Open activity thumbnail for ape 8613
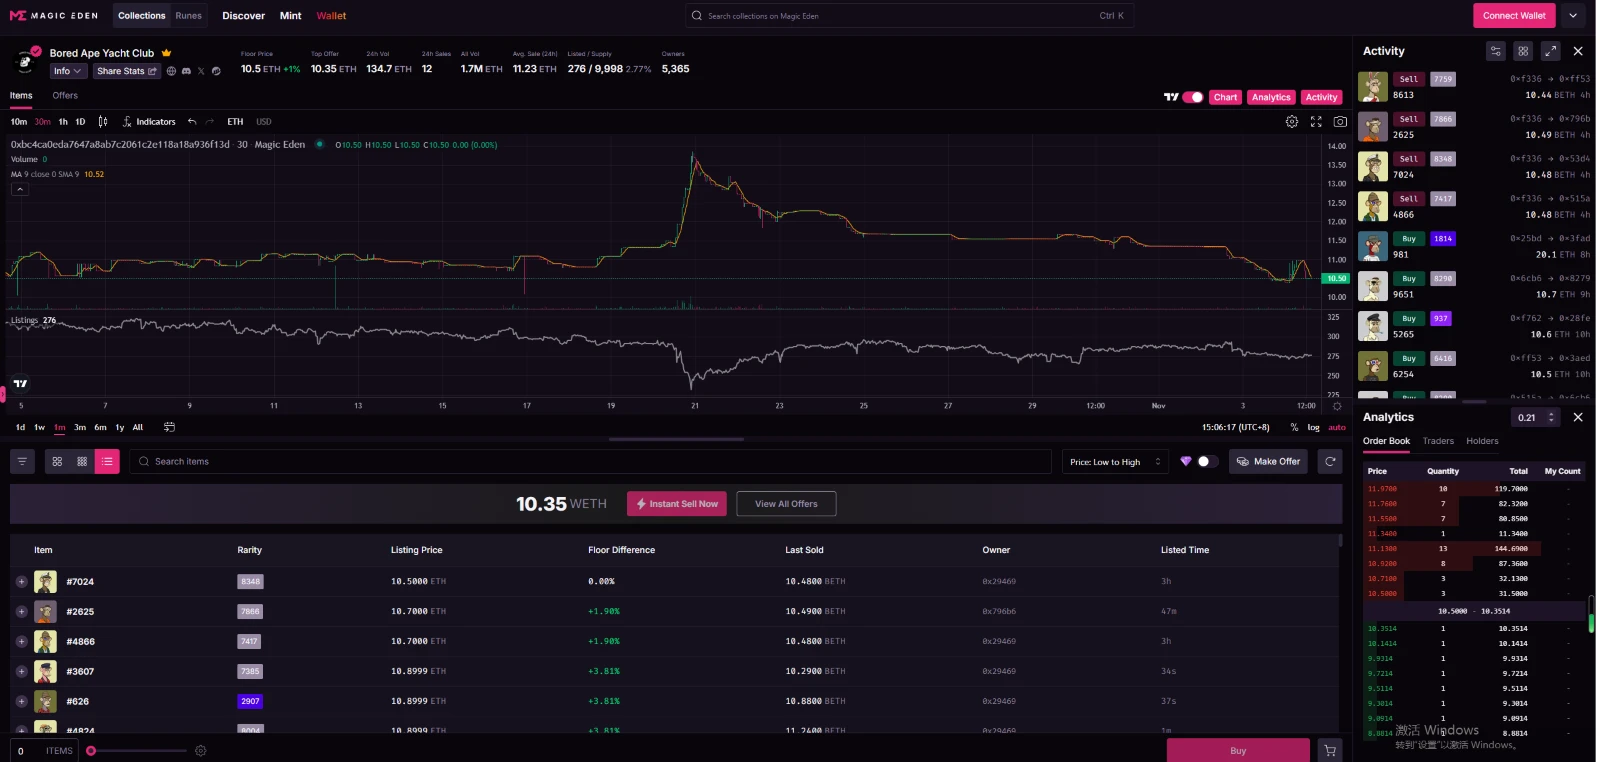This screenshot has width=1600, height=762. (x=1373, y=87)
